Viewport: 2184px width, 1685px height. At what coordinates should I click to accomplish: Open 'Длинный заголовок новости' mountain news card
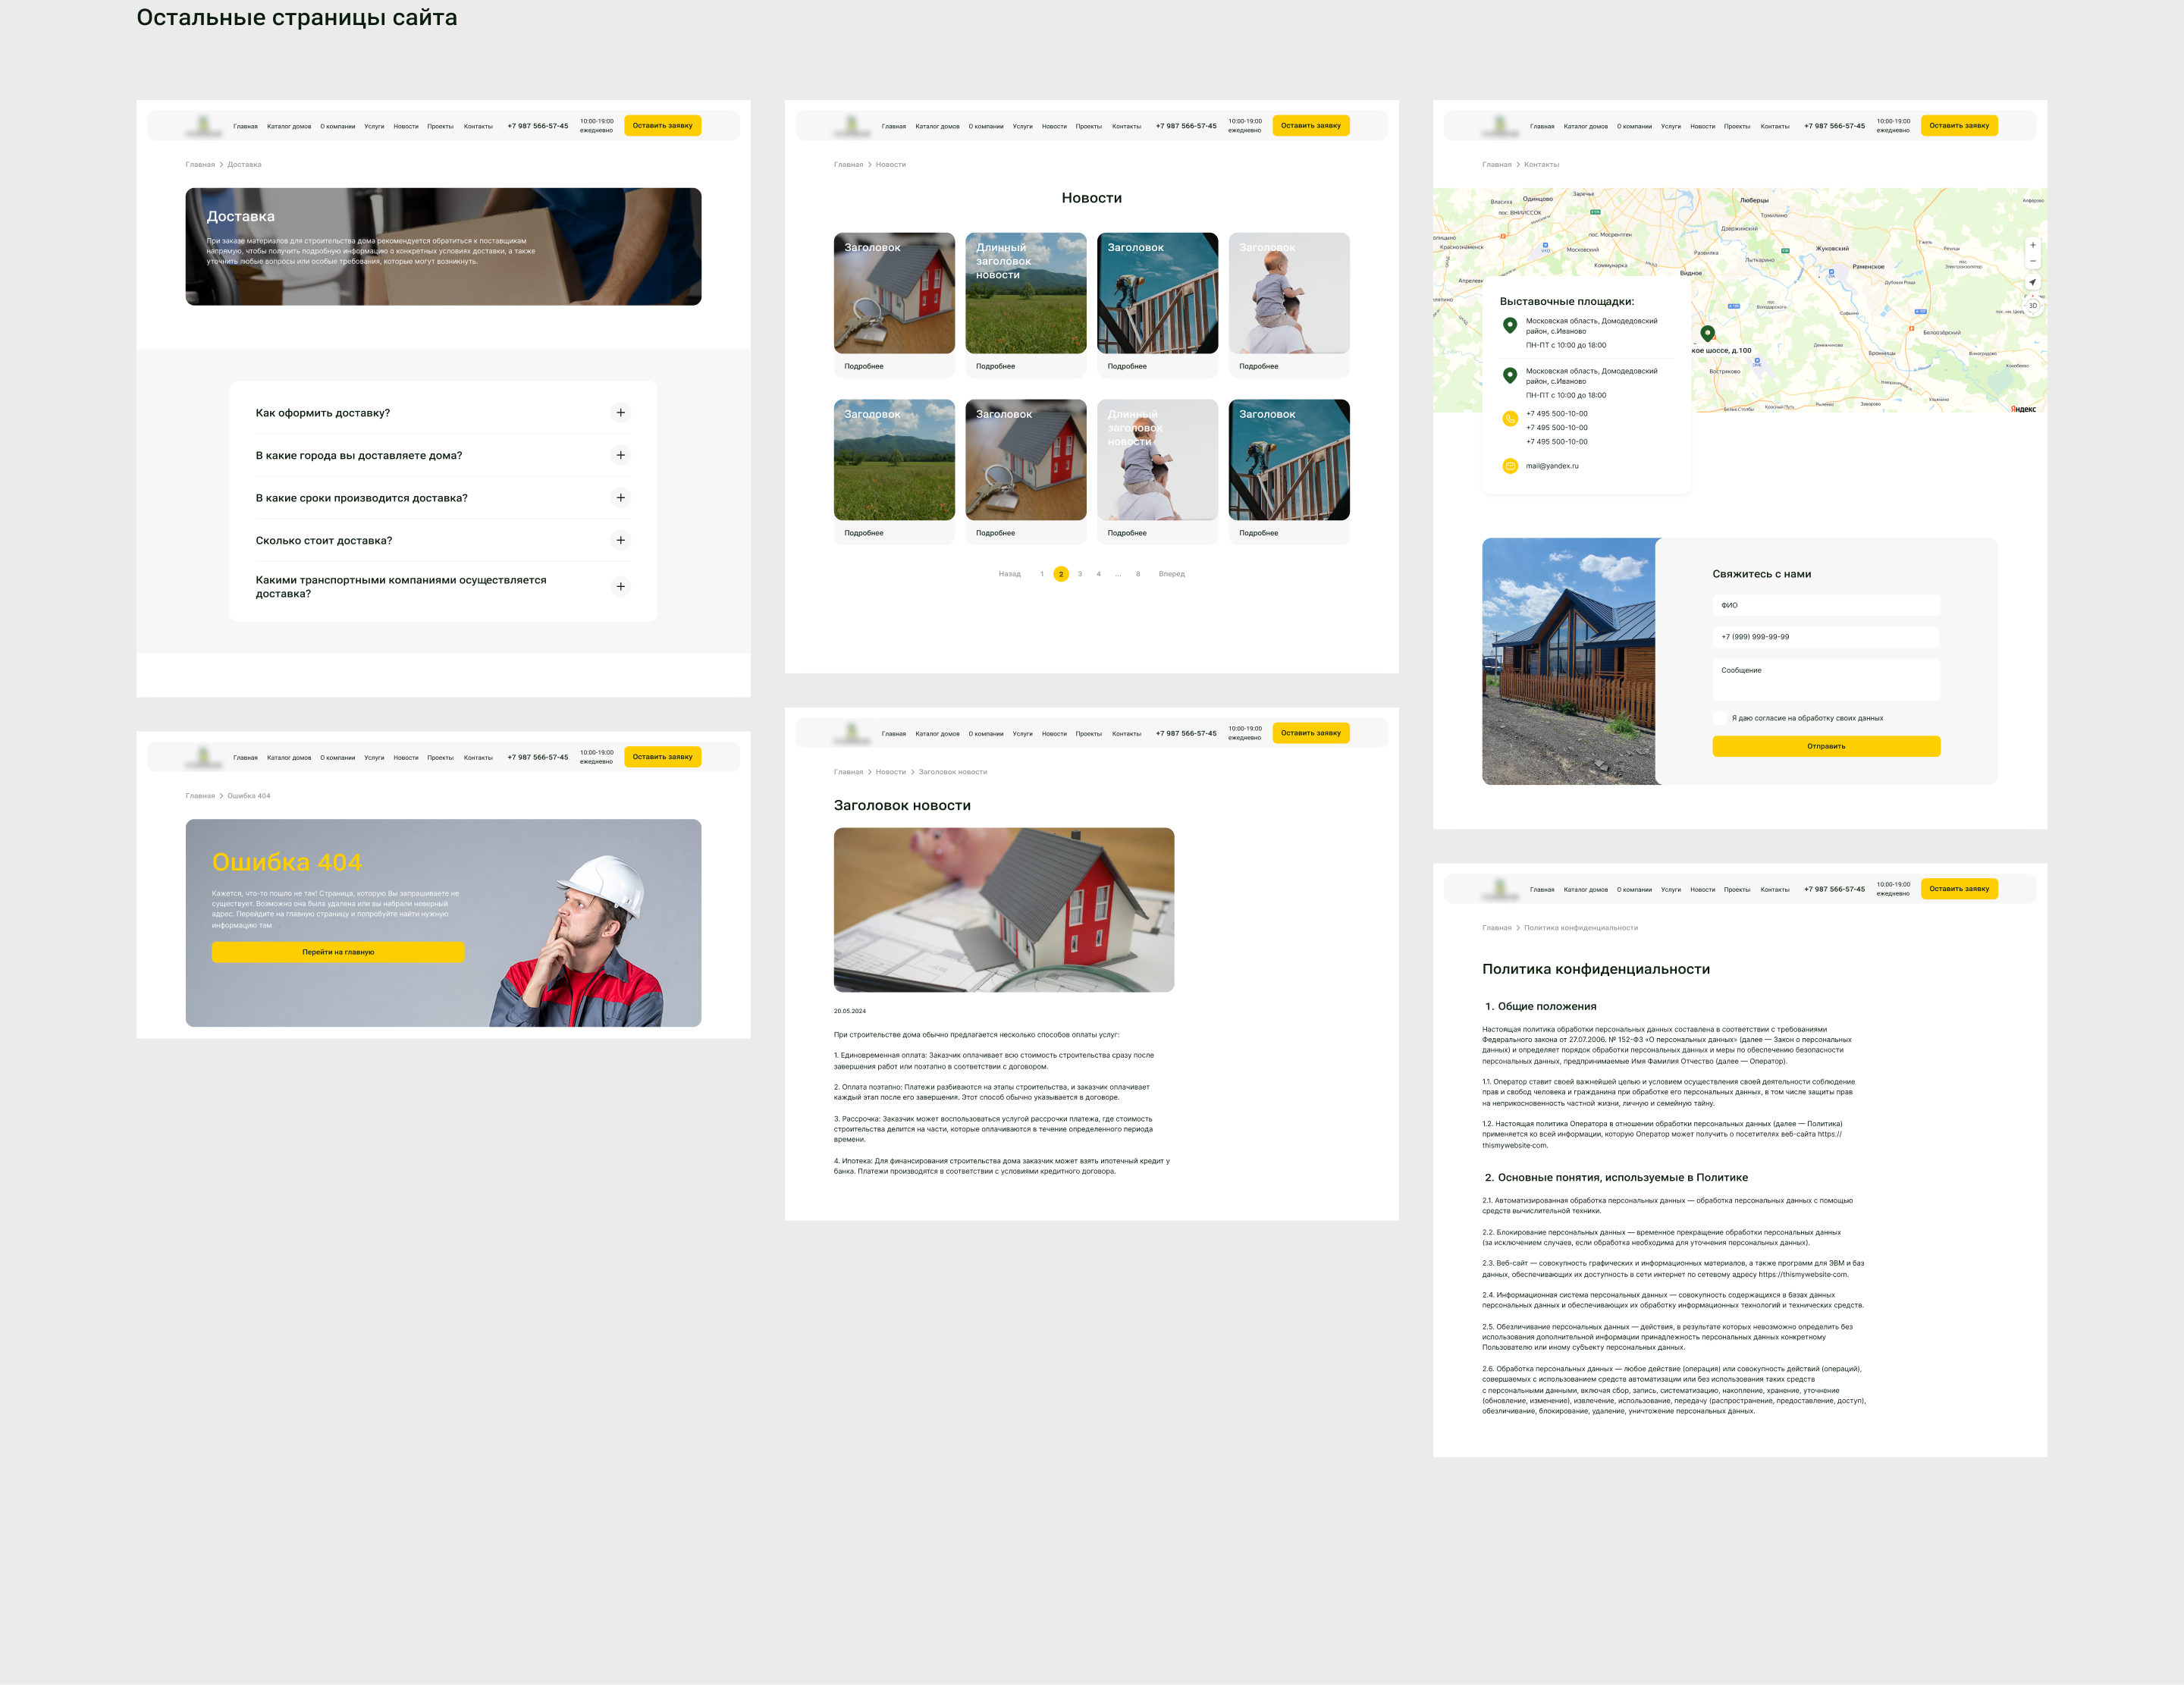pos(1025,294)
